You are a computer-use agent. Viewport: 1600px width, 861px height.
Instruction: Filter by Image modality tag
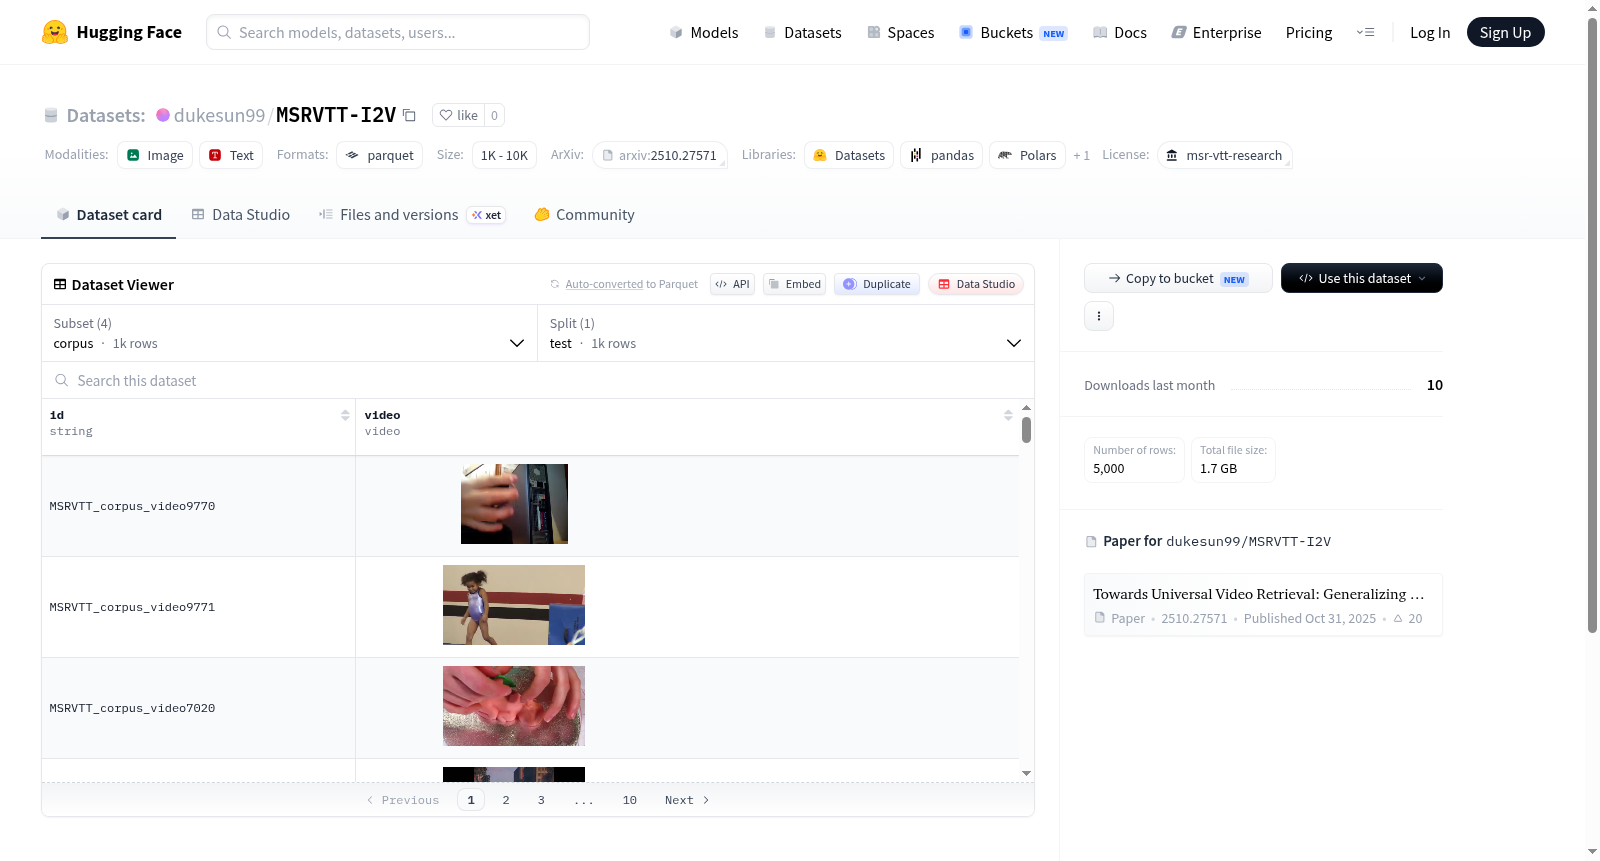pyautogui.click(x=155, y=155)
